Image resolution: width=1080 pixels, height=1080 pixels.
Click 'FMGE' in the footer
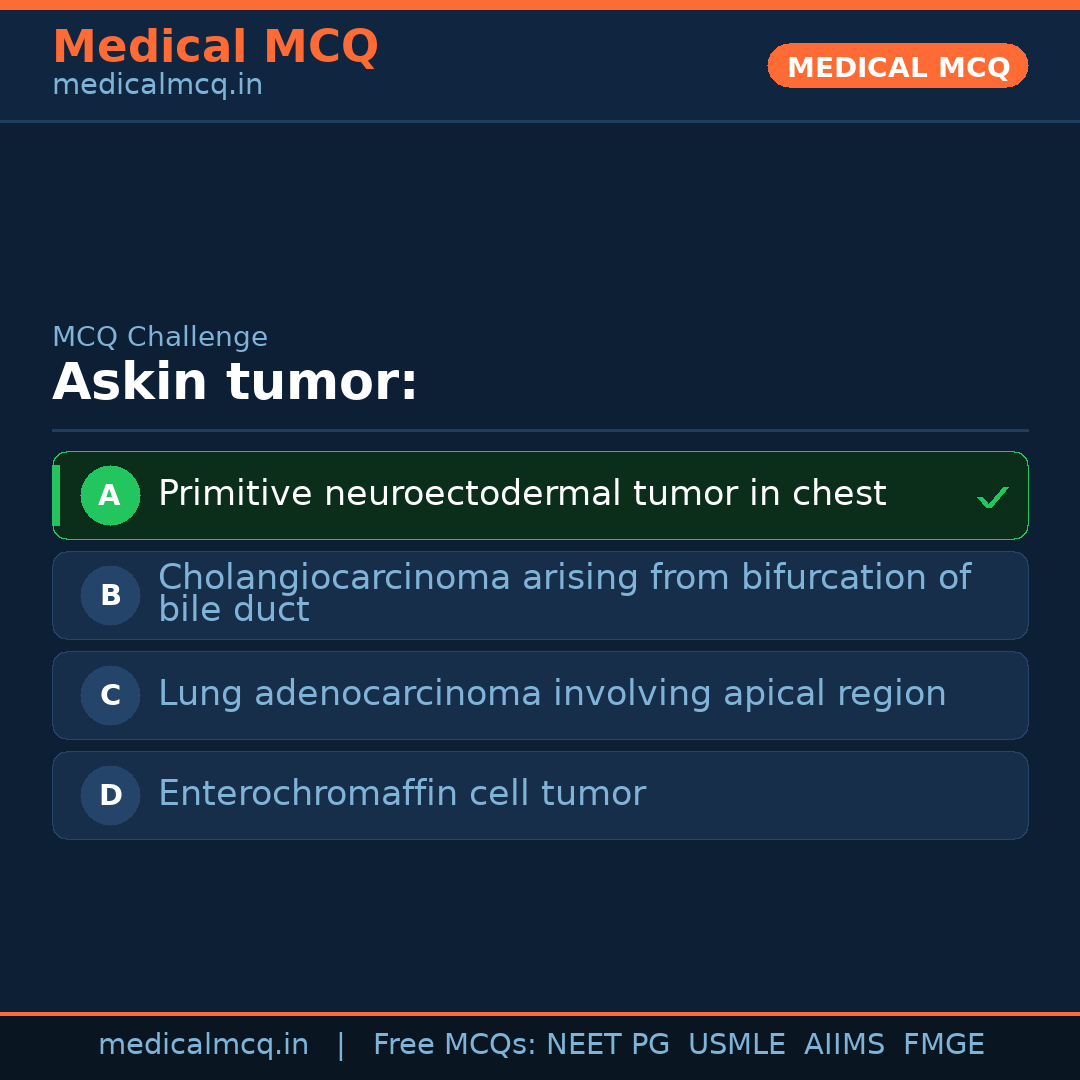(x=944, y=1045)
